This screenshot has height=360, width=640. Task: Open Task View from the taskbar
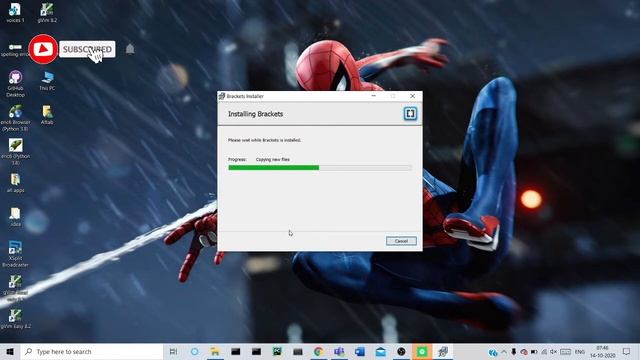pos(173,351)
